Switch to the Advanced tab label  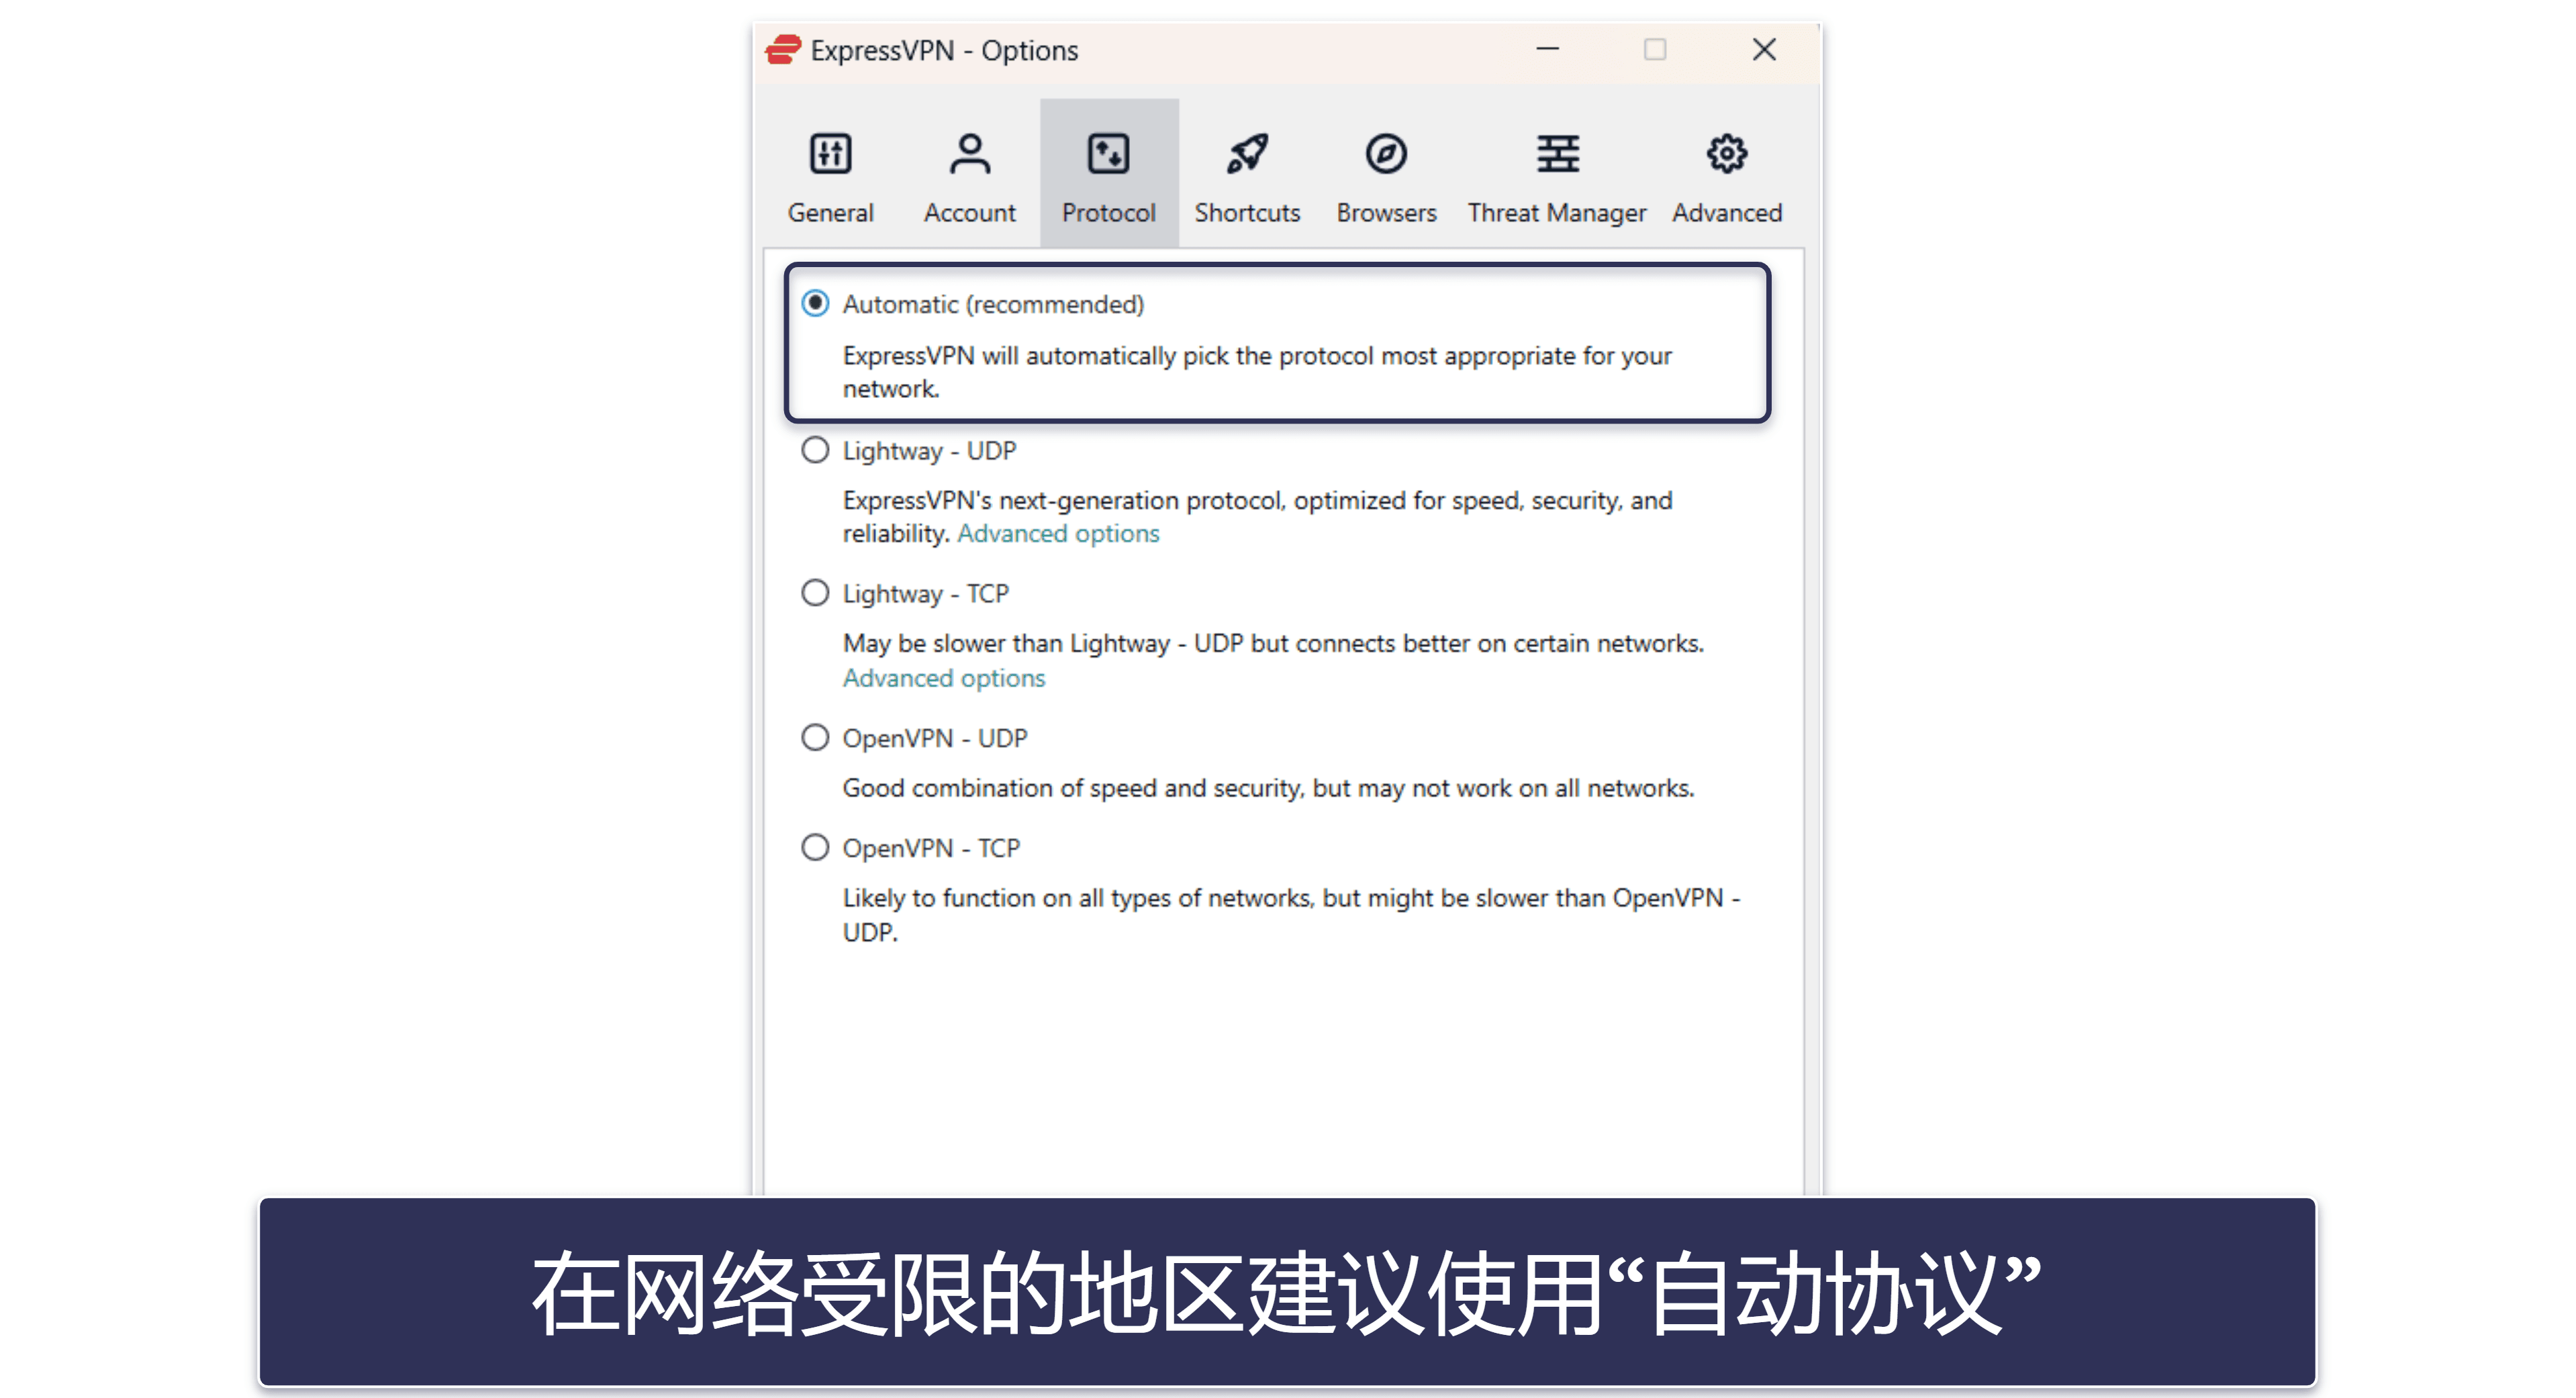1726,213
